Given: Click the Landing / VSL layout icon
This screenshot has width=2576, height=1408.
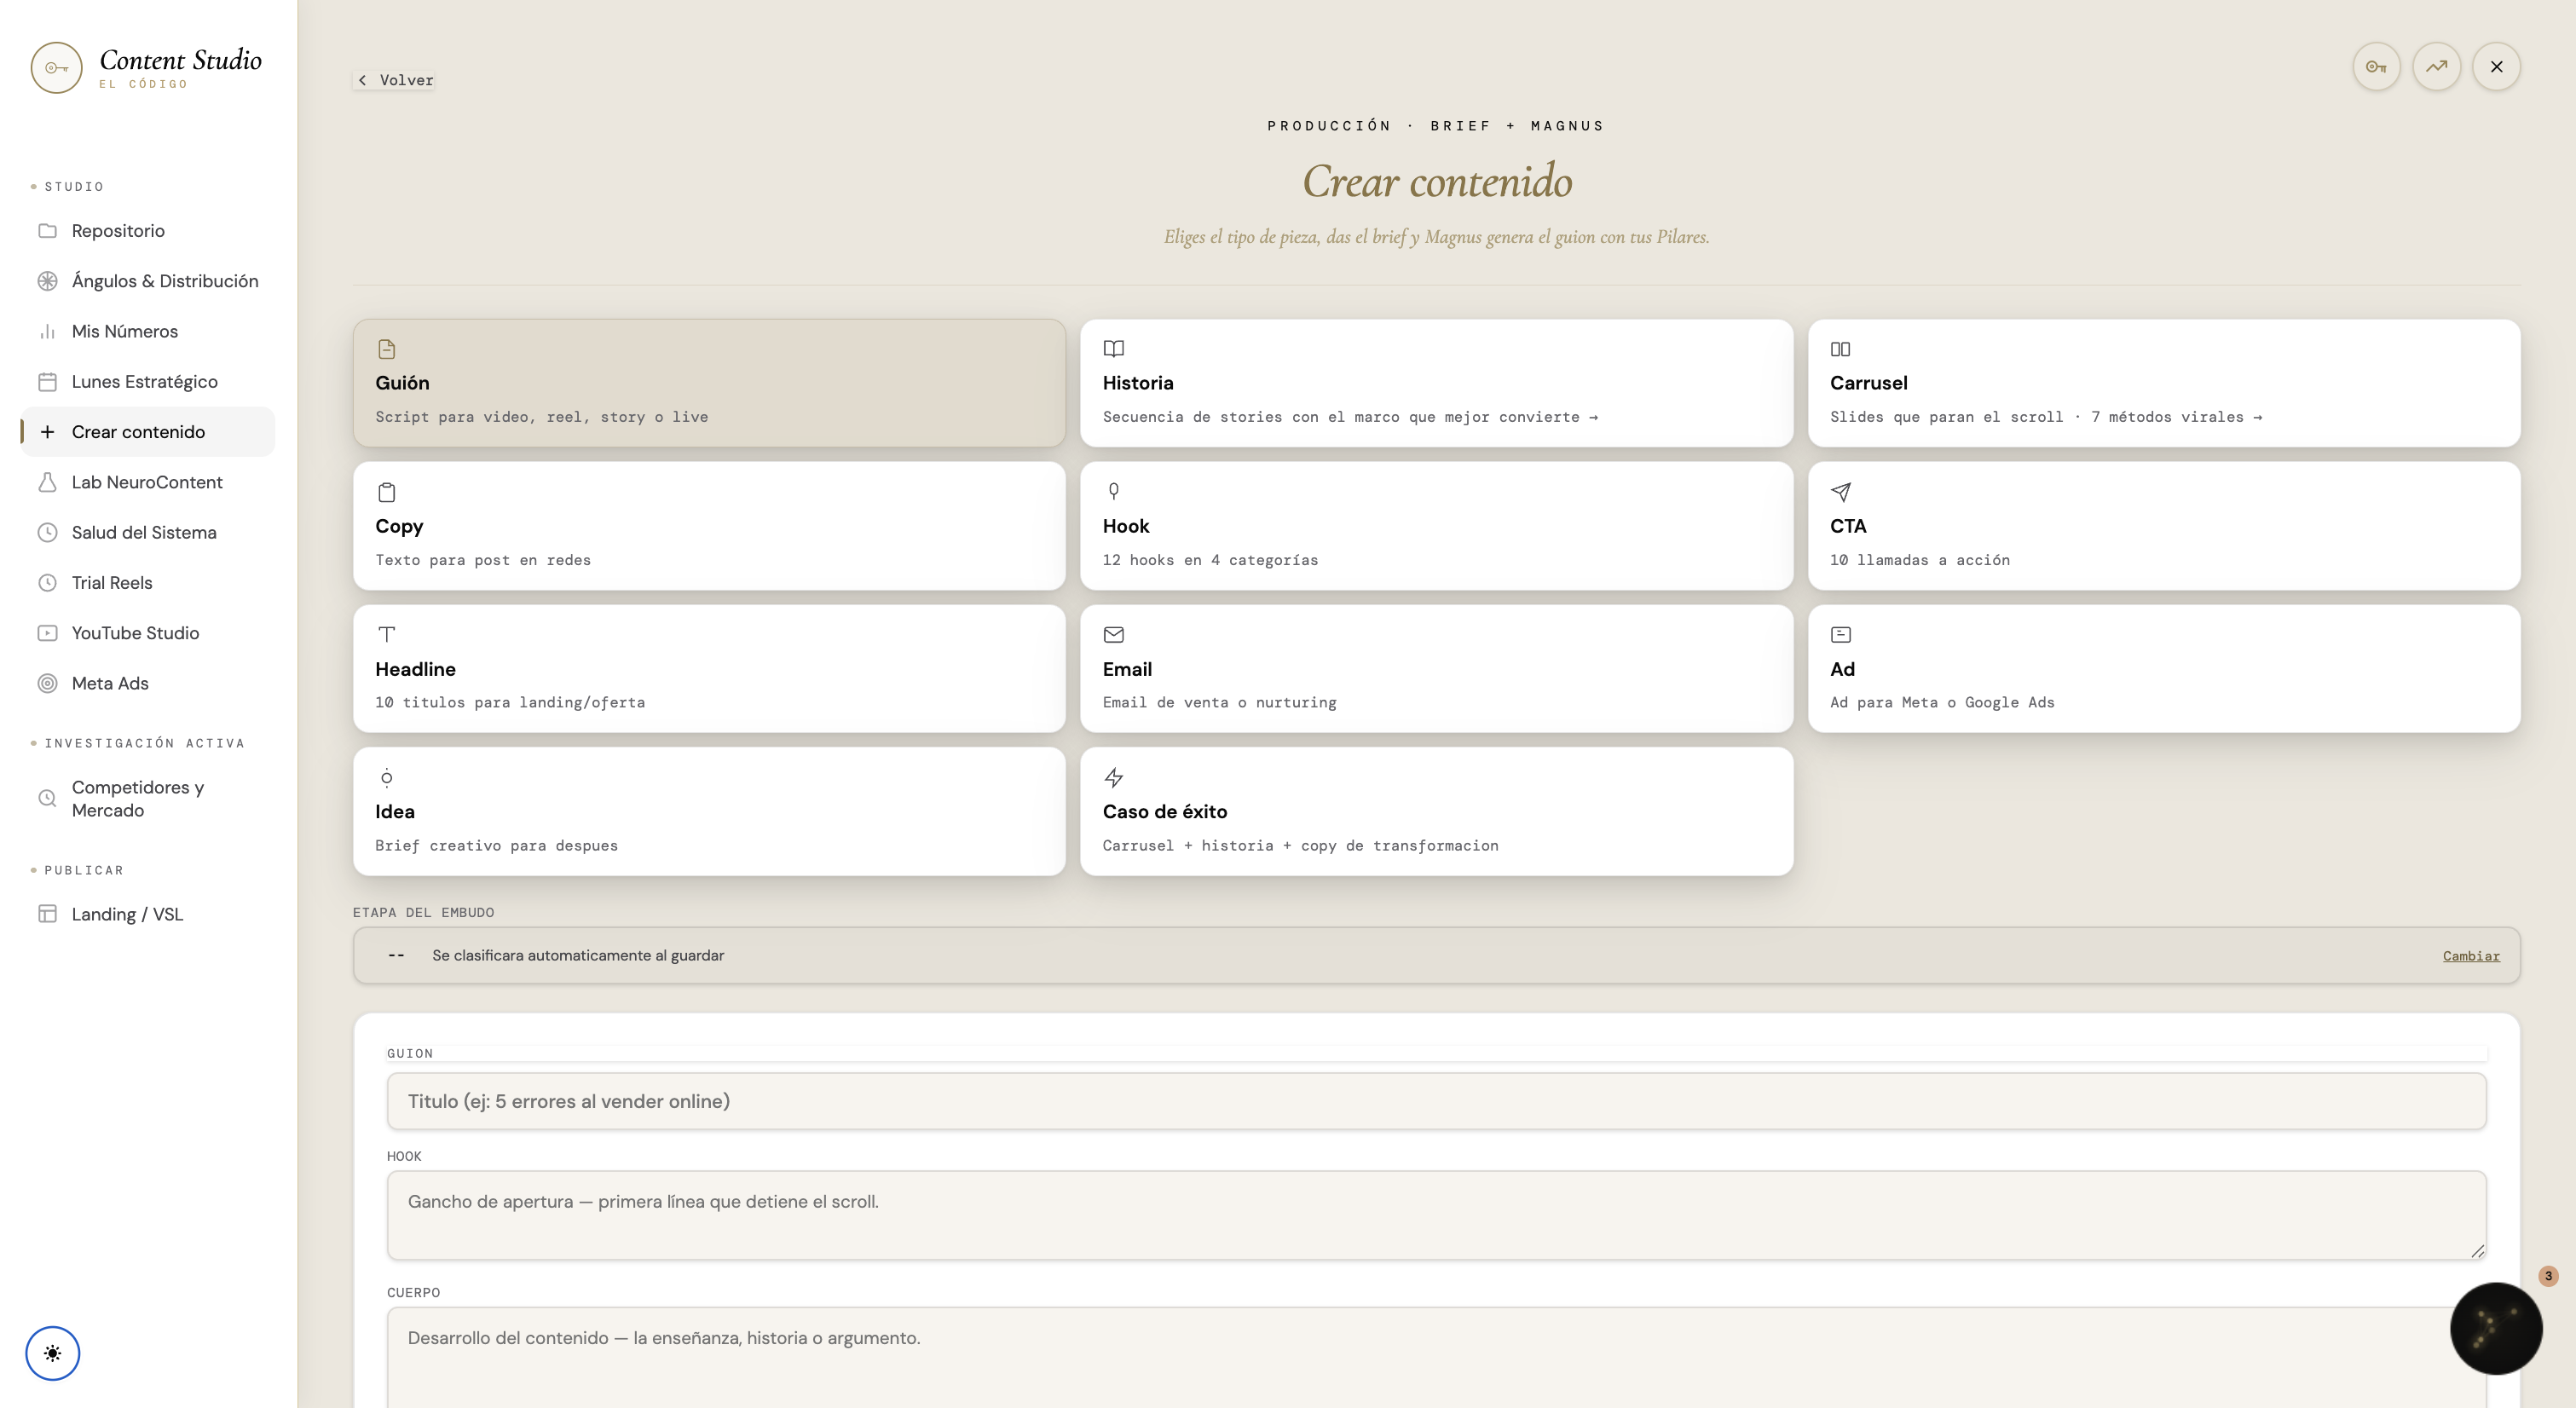Looking at the screenshot, I should click(47, 914).
